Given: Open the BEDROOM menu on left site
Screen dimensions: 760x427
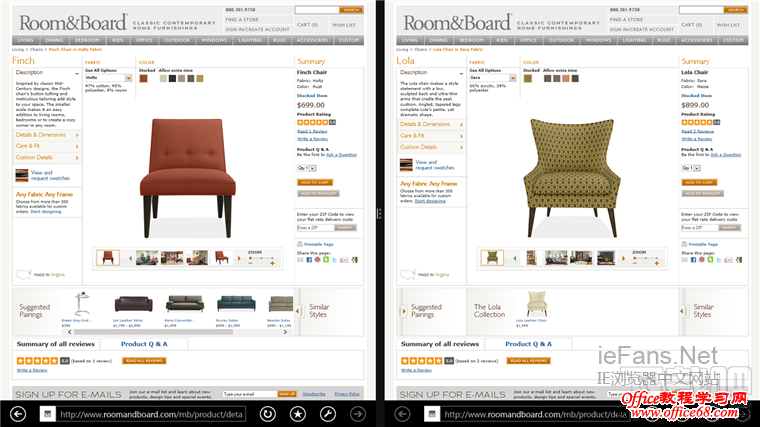Looking at the screenshot, I should 87,40.
